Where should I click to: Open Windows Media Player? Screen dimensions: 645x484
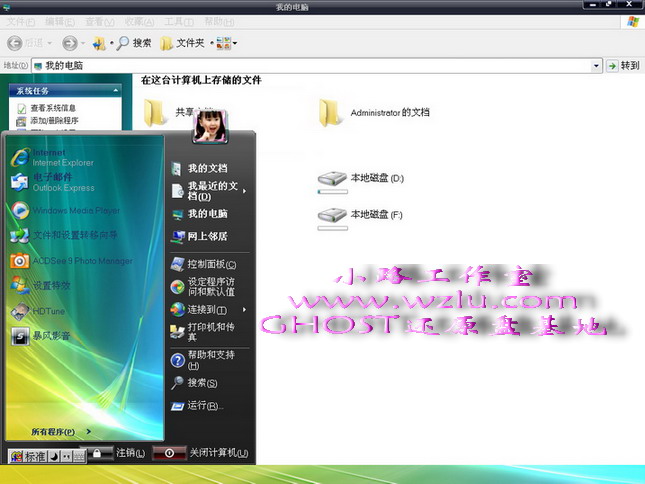coord(65,211)
